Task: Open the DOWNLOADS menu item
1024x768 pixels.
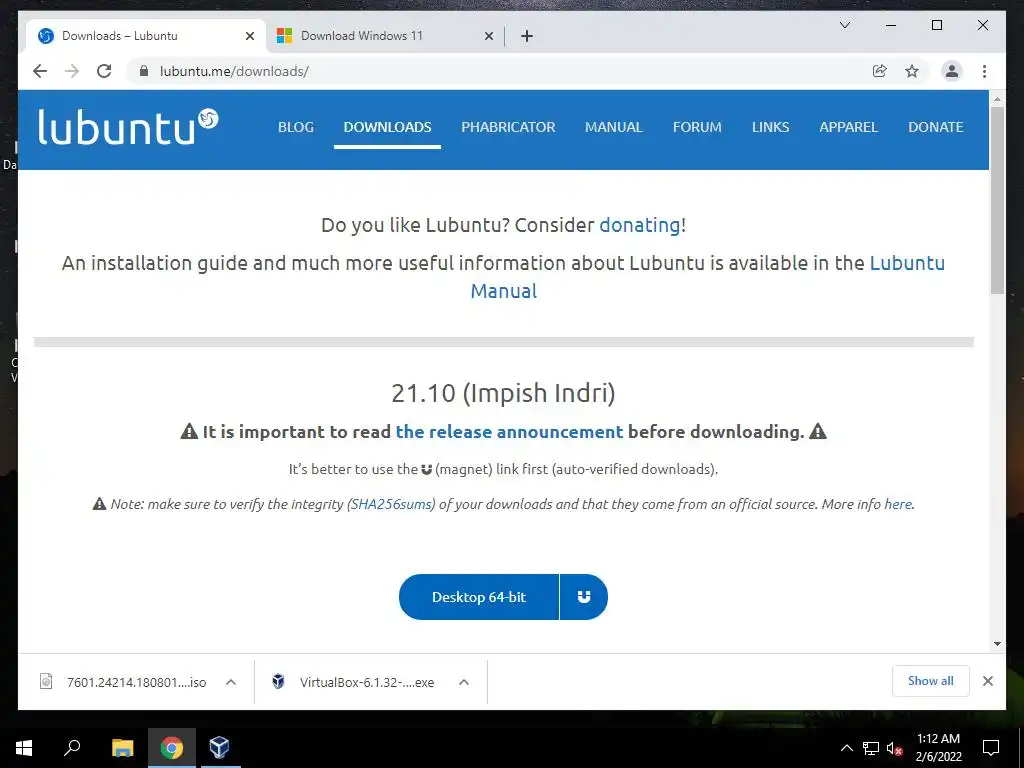Action: pyautogui.click(x=387, y=127)
